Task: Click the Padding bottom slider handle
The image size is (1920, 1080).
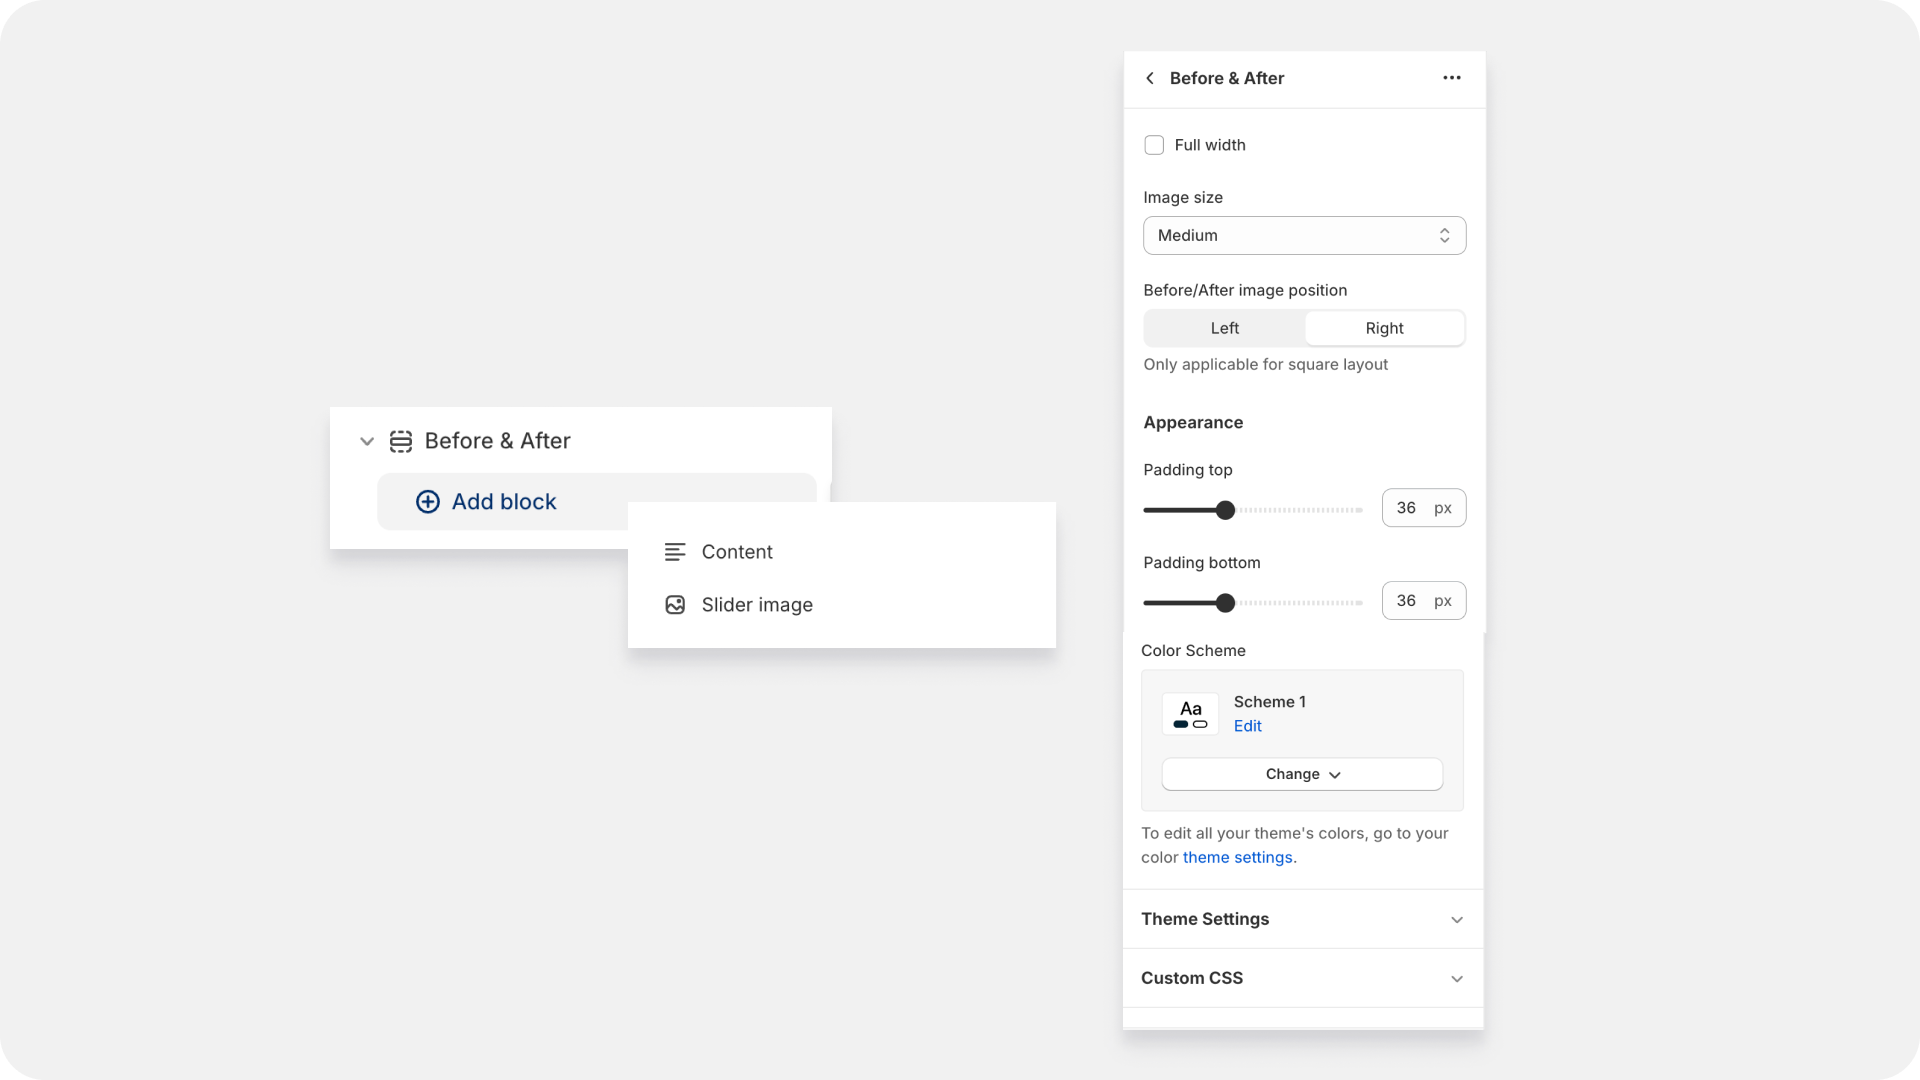Action: tap(1225, 603)
